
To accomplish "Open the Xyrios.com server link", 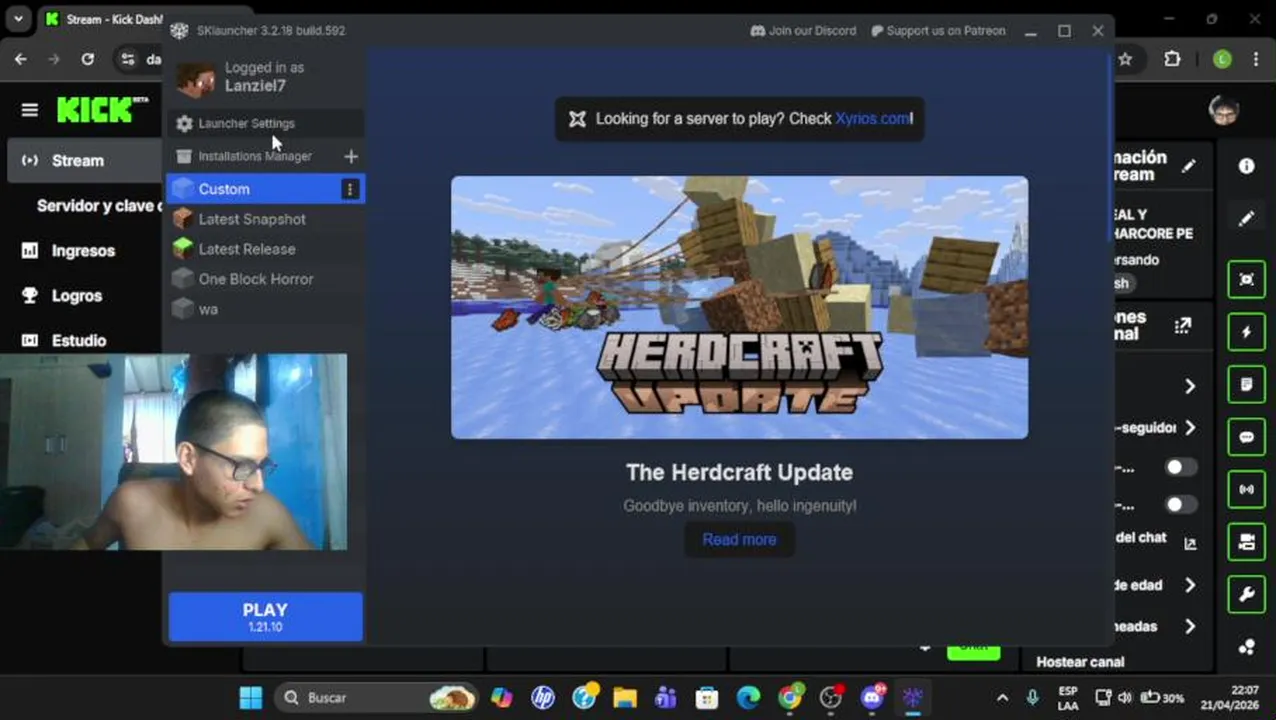I will (x=872, y=118).
